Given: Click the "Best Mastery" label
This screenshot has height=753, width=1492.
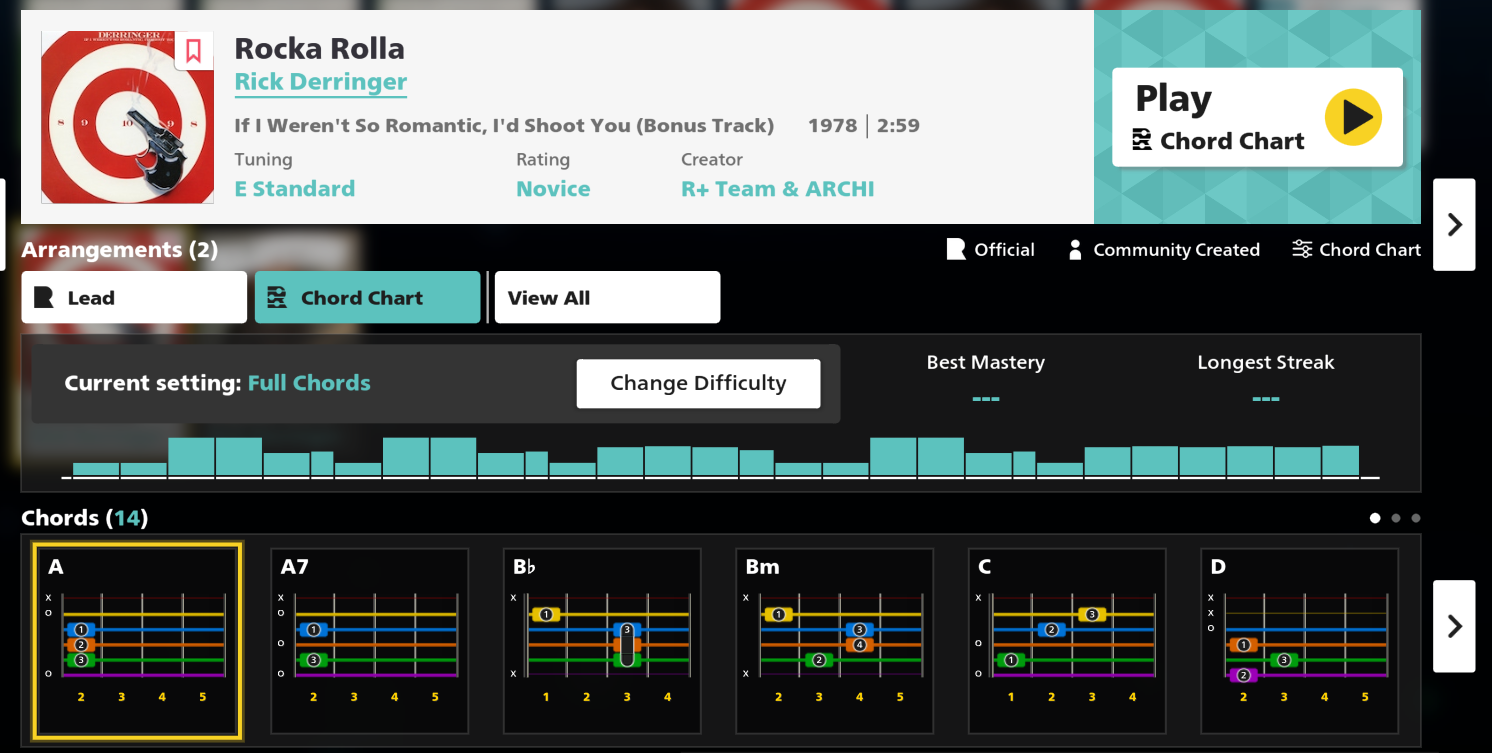Looking at the screenshot, I should [985, 362].
